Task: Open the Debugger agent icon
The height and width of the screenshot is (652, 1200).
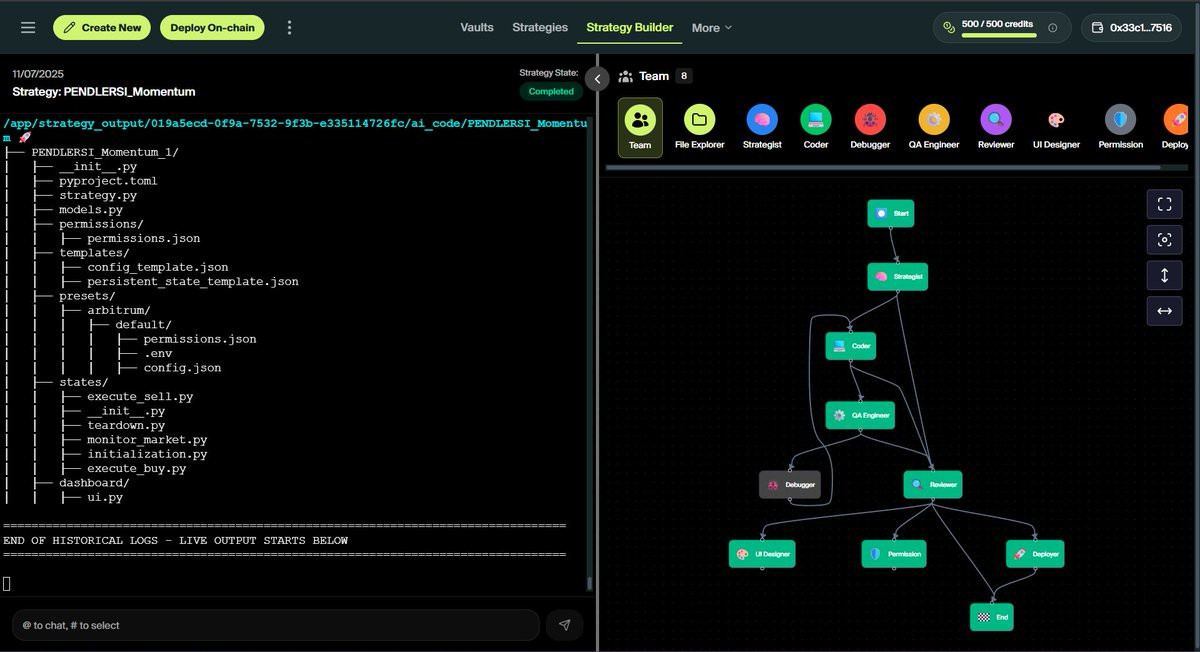Action: tap(870, 120)
